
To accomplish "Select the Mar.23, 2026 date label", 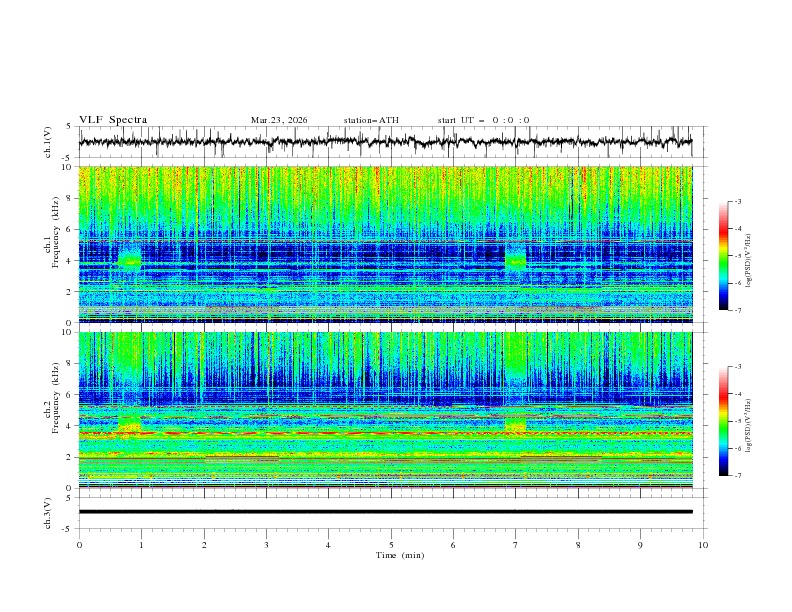I will click(x=279, y=120).
